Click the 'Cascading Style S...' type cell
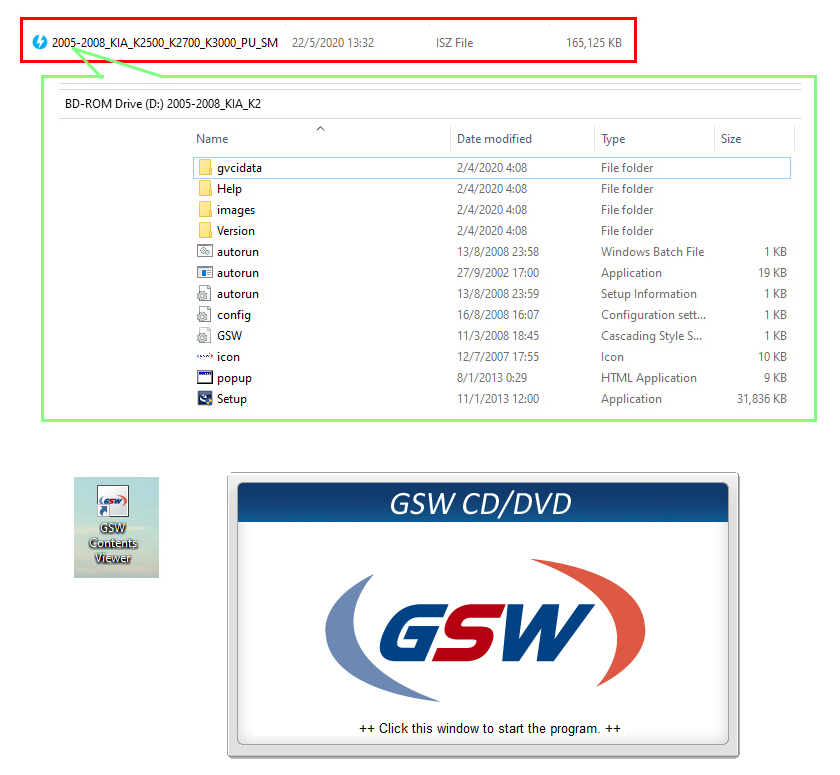The image size is (840, 775). pyautogui.click(x=651, y=336)
